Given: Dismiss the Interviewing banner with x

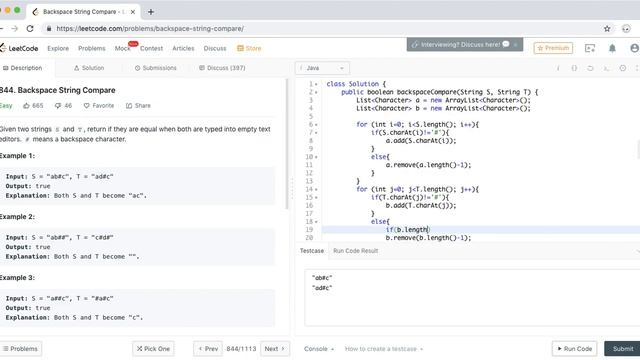Looking at the screenshot, I should coord(516,44).
